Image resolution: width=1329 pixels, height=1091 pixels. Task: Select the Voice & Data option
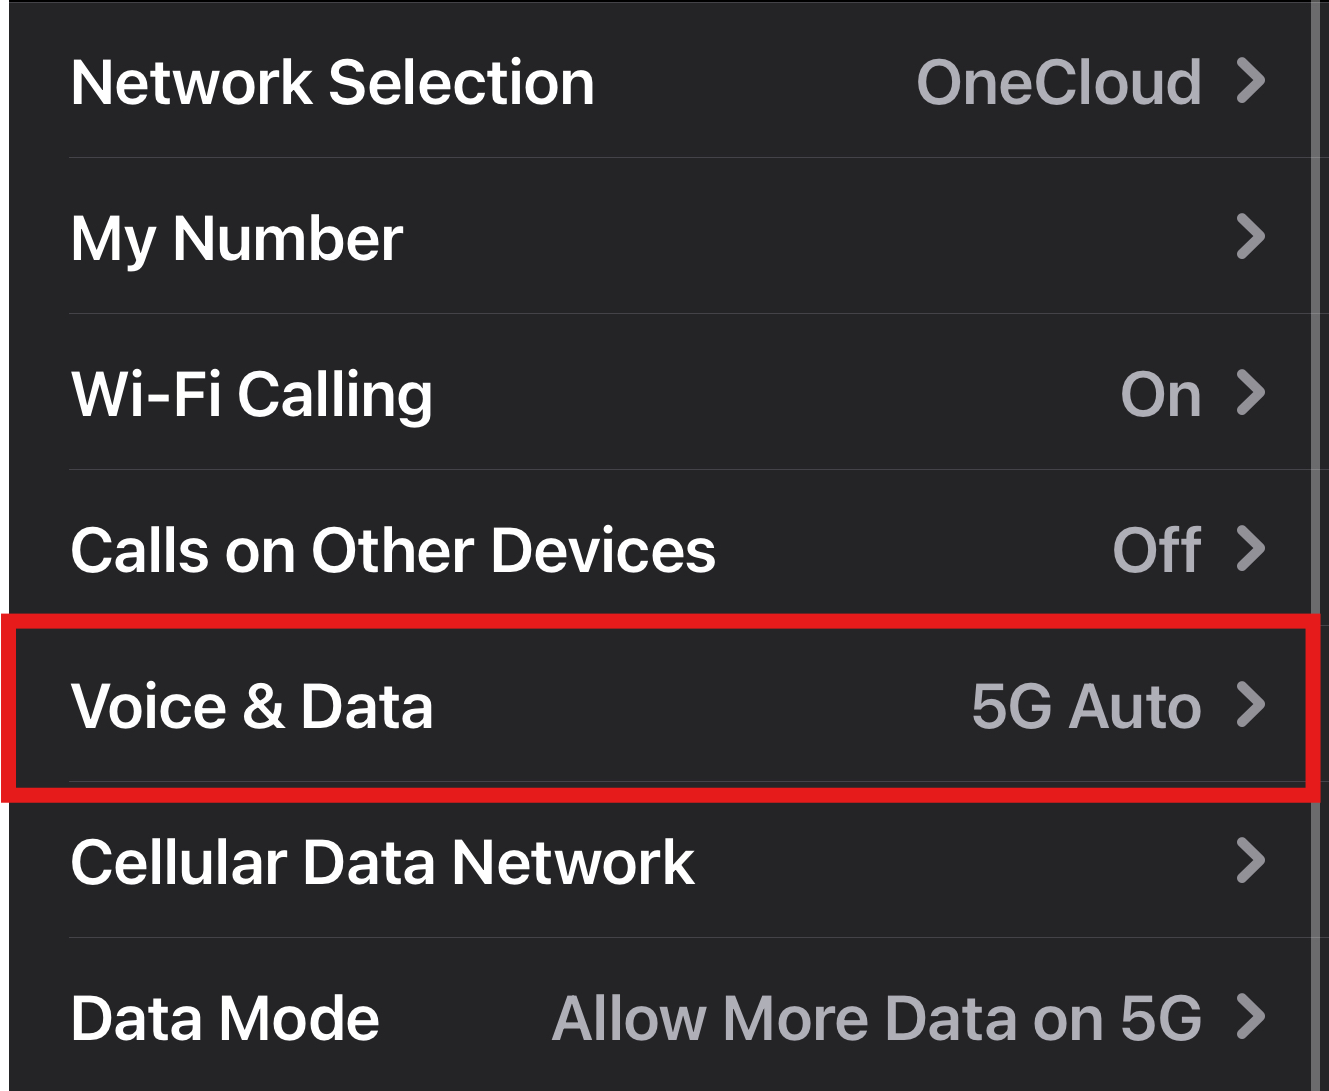[x=660, y=705]
